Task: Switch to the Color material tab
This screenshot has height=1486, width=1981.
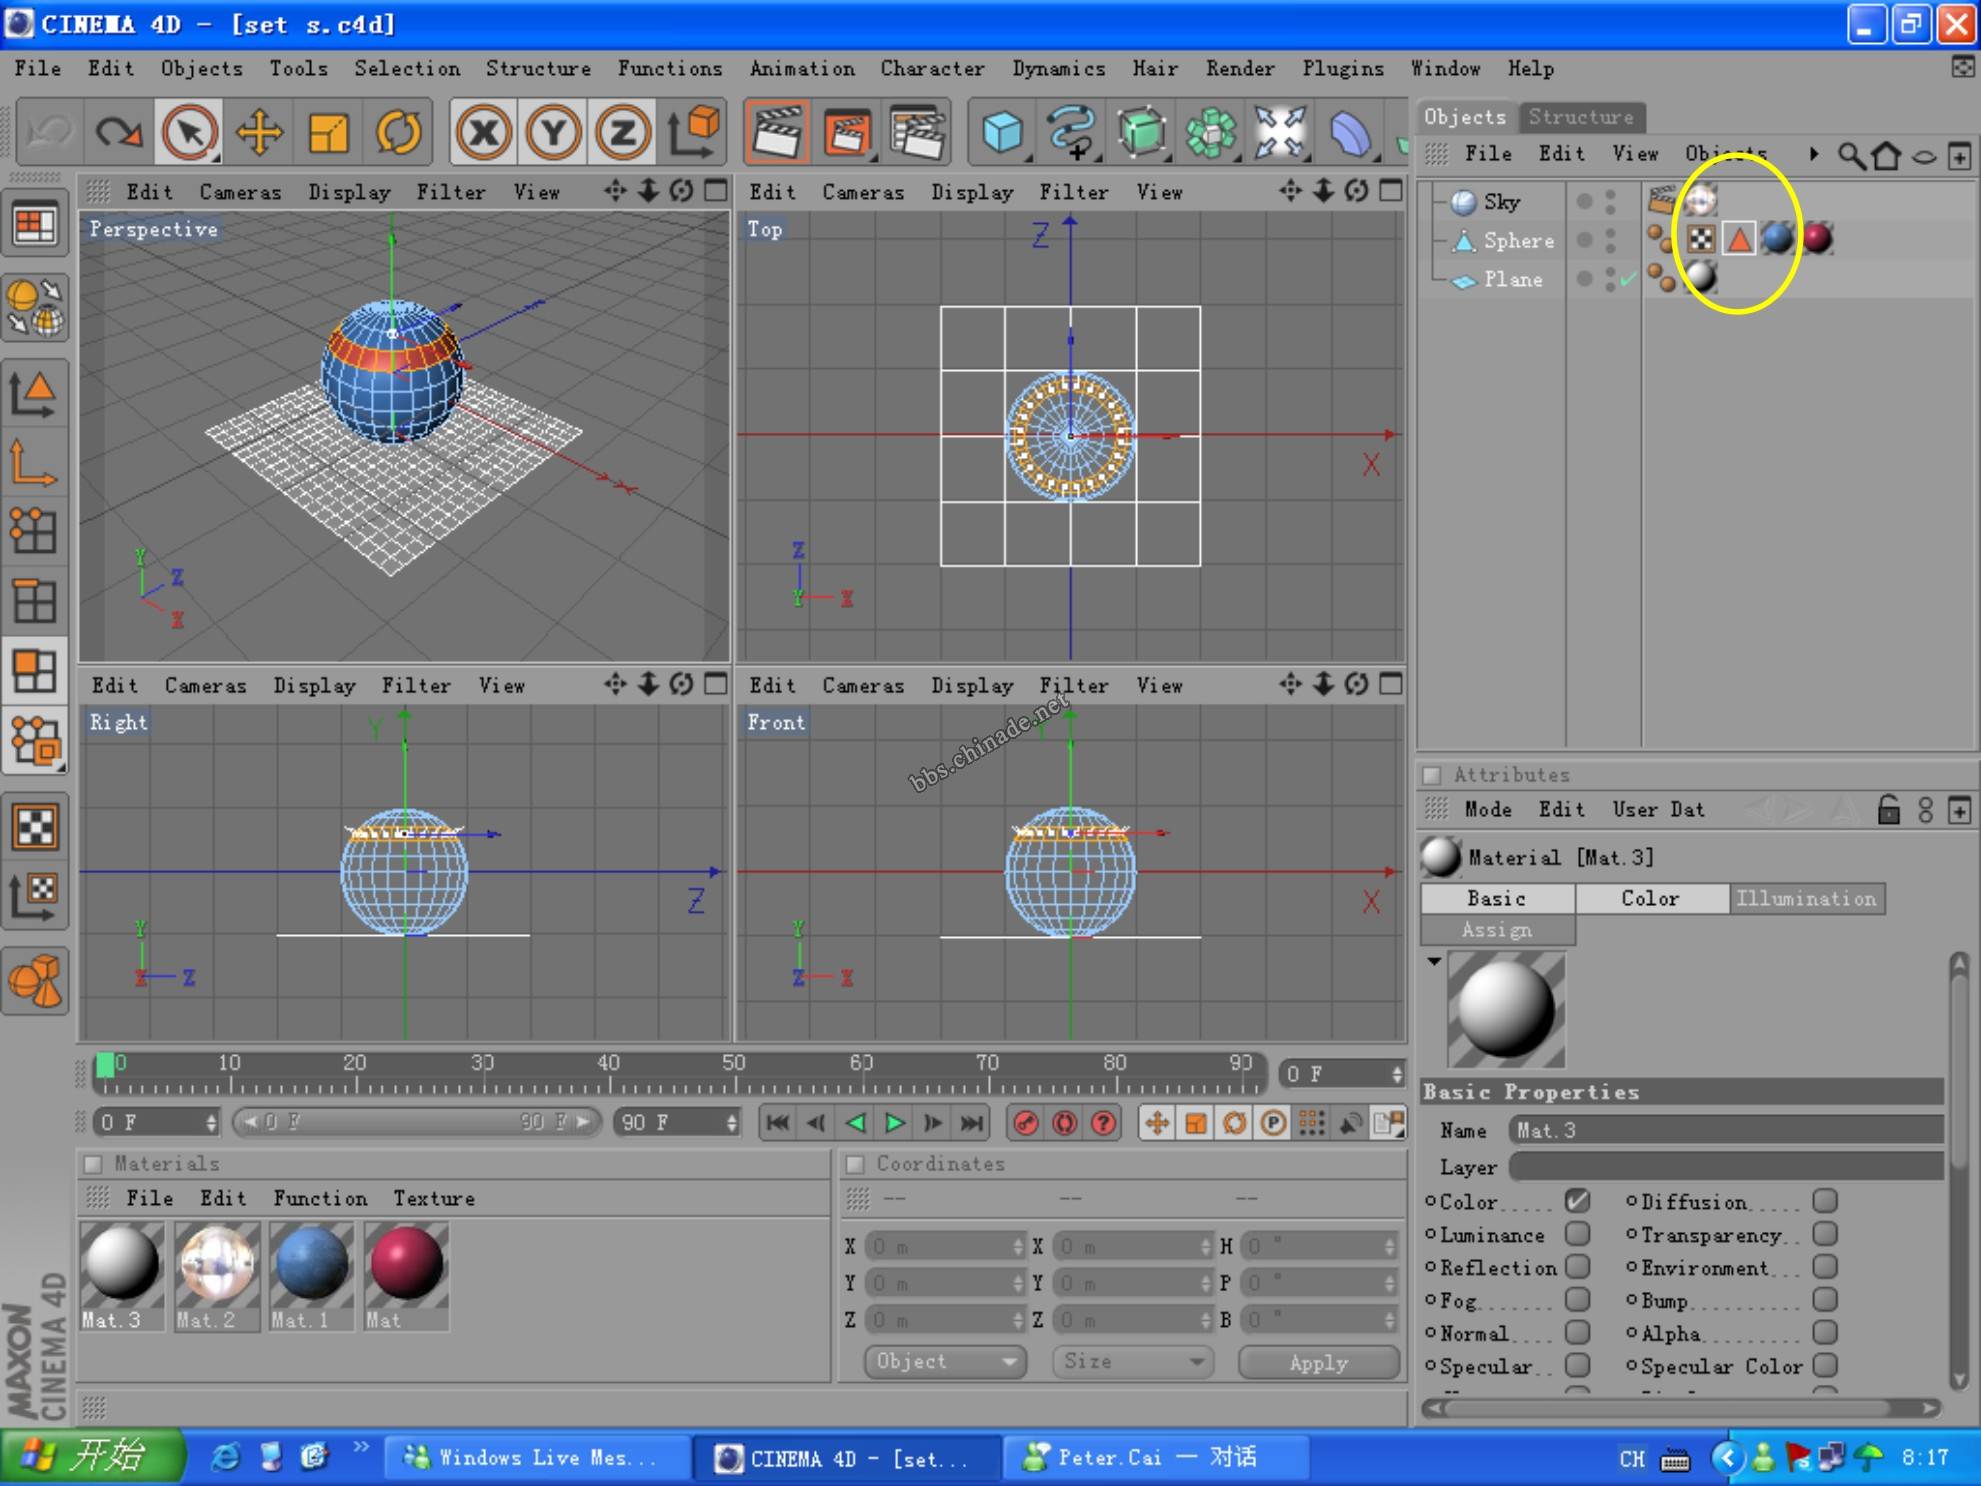Action: pos(1650,899)
